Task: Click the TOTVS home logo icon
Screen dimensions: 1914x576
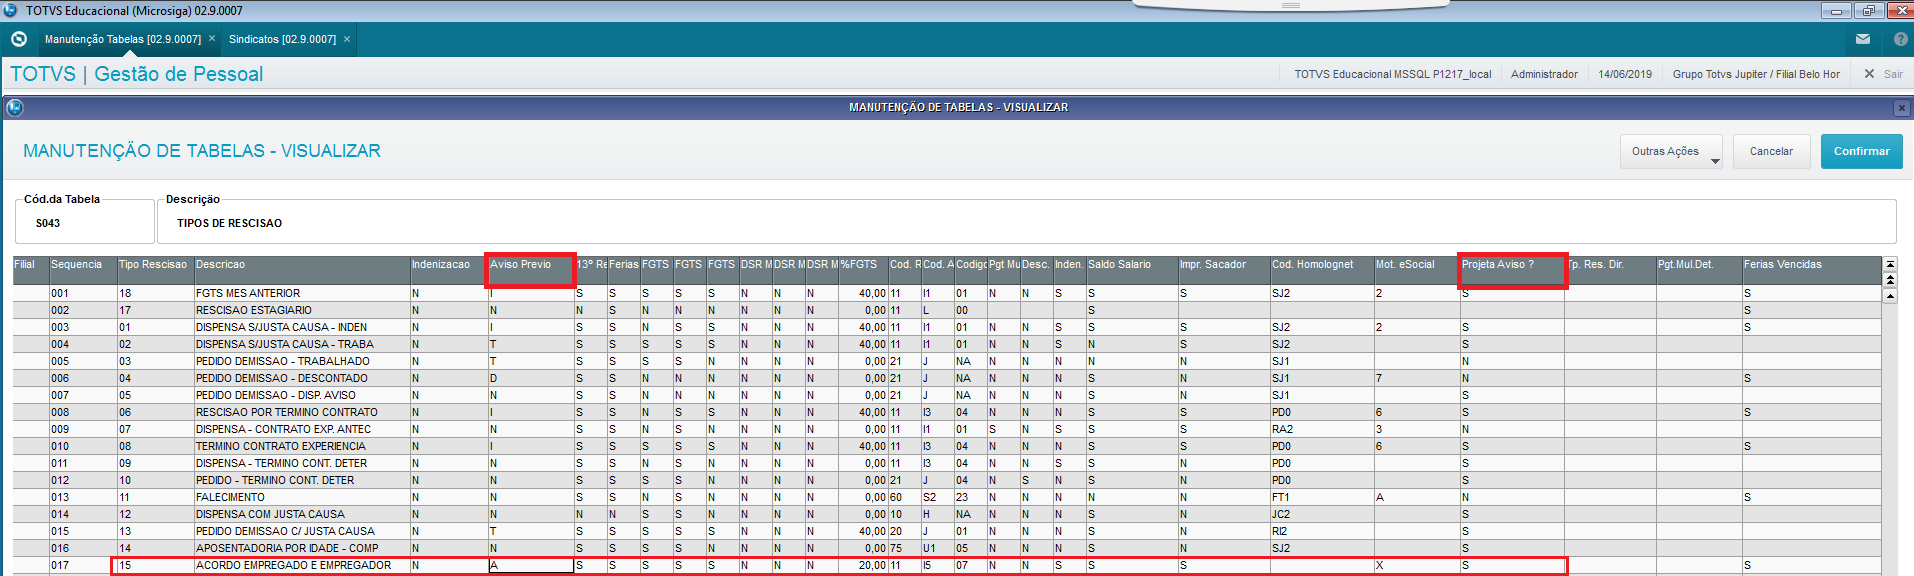Action: [18, 39]
